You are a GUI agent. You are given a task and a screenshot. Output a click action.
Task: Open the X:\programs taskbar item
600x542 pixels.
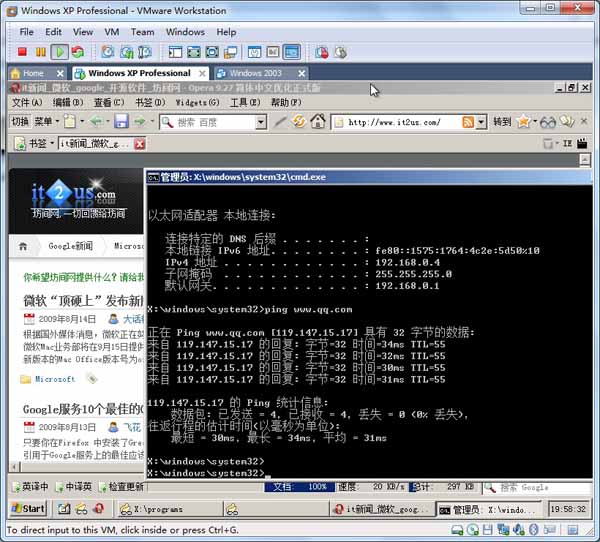[168, 509]
